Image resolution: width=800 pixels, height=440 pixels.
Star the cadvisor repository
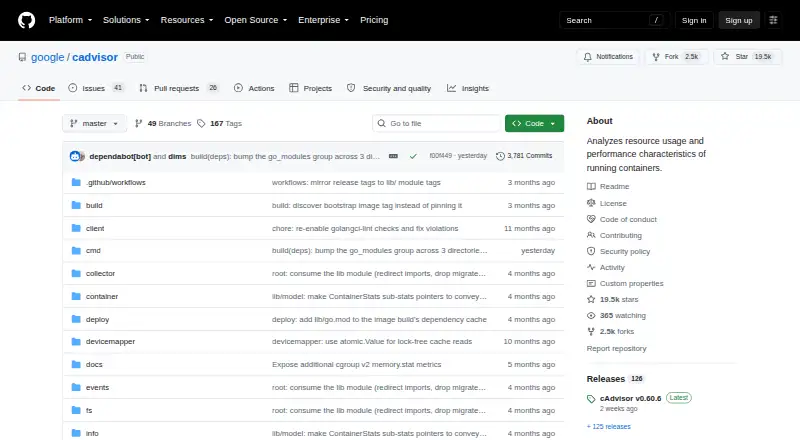pyautogui.click(x=747, y=57)
